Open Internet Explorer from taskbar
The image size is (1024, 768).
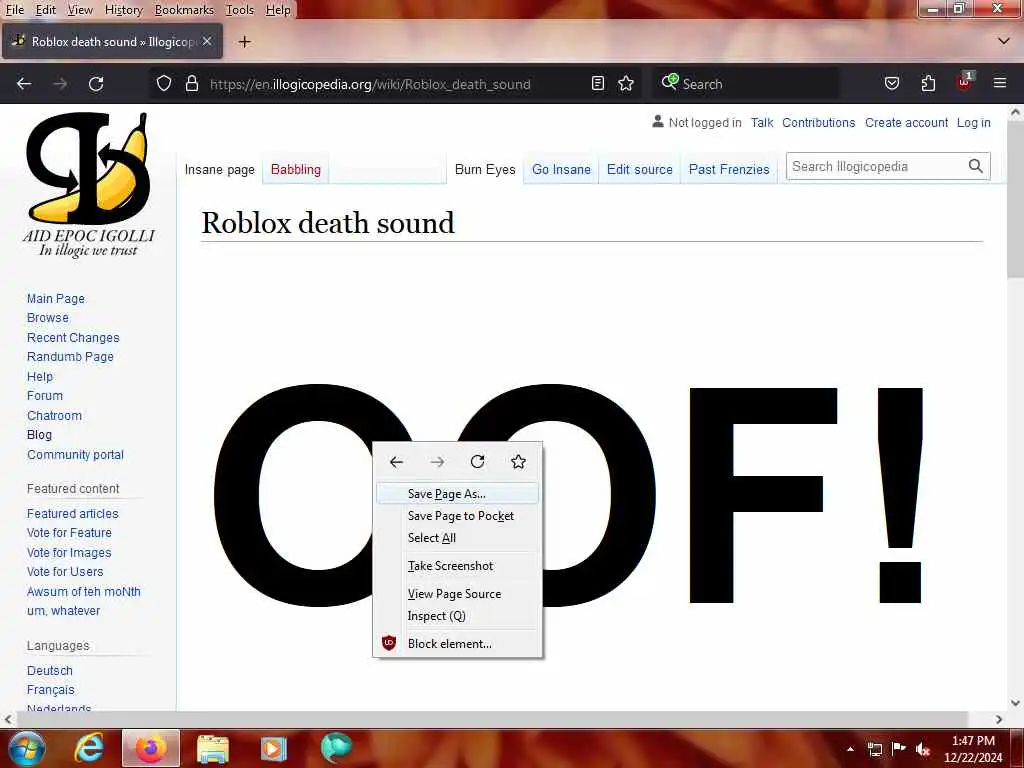click(x=89, y=748)
